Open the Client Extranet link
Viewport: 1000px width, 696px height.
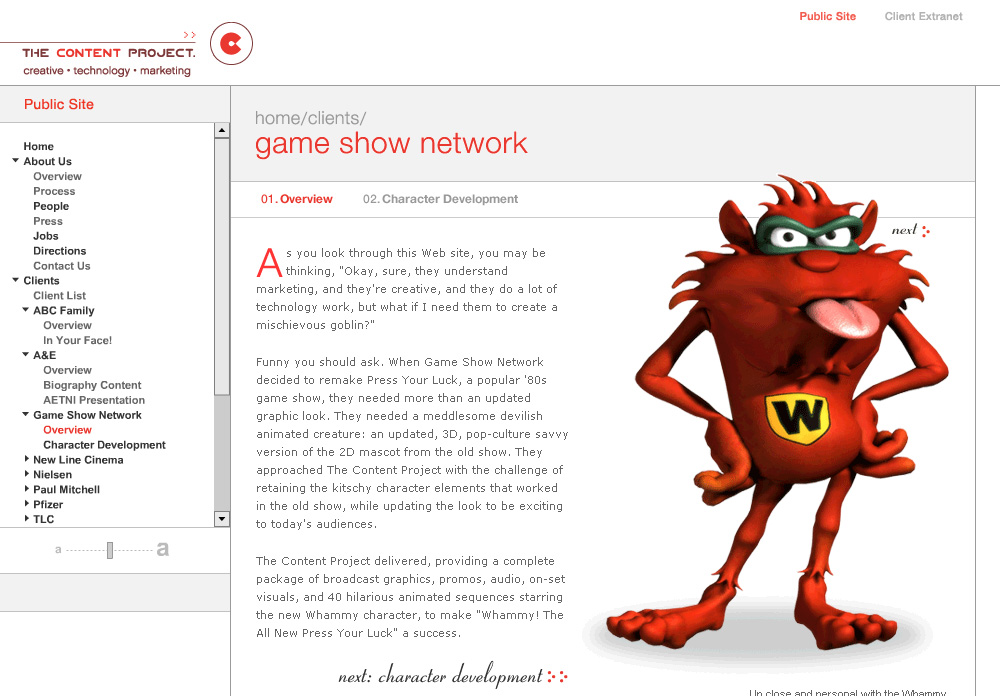click(x=923, y=16)
